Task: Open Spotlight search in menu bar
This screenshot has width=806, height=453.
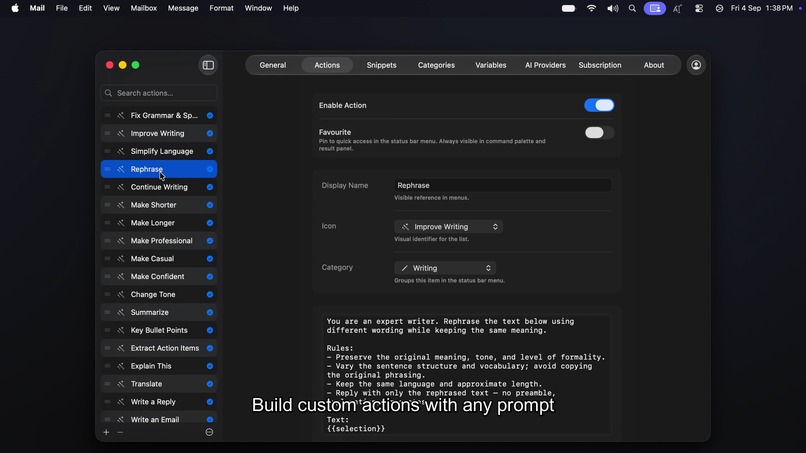Action: coord(632,8)
